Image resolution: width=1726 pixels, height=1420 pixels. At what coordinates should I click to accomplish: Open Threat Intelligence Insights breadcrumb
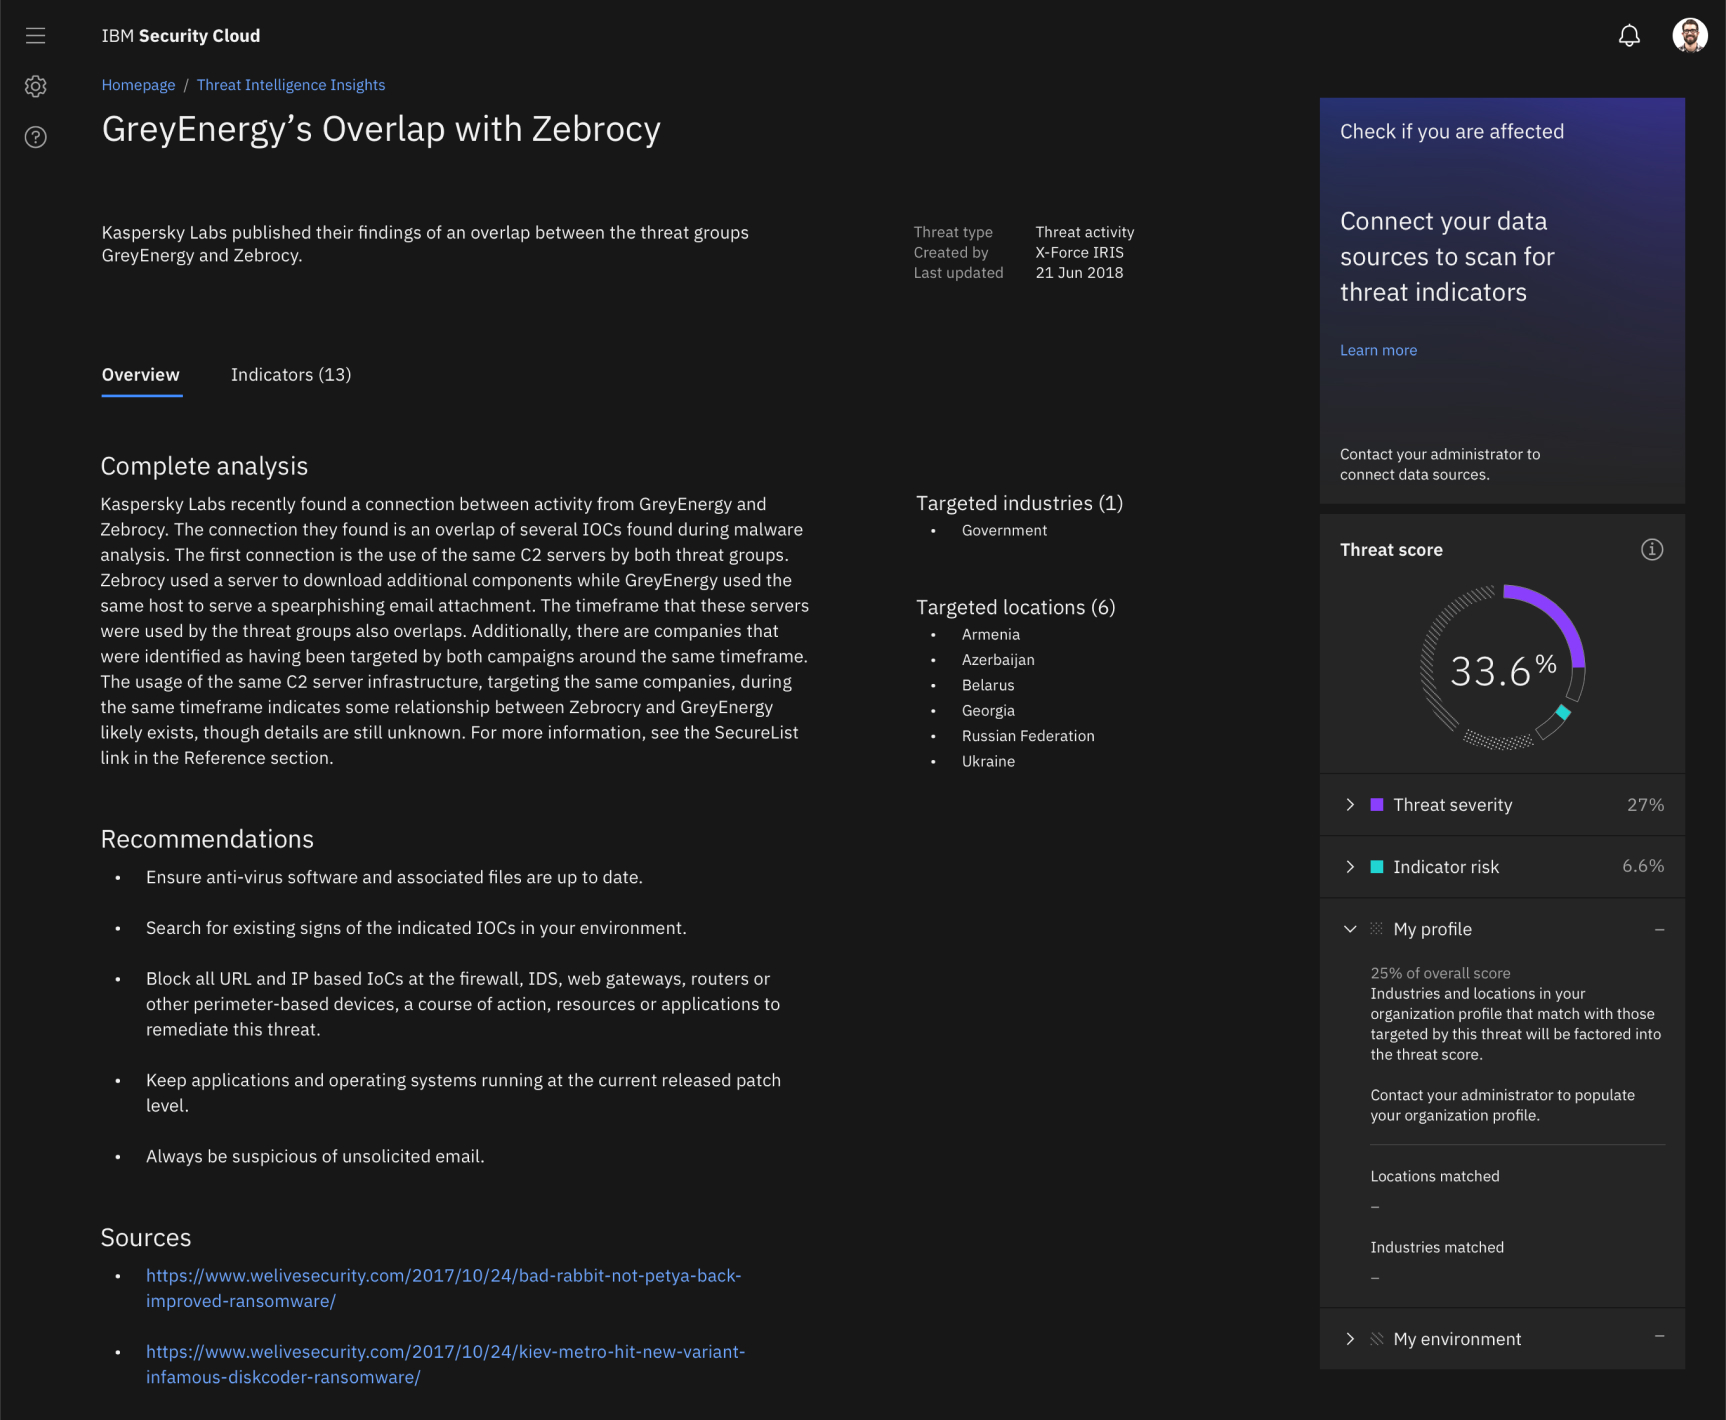[291, 85]
